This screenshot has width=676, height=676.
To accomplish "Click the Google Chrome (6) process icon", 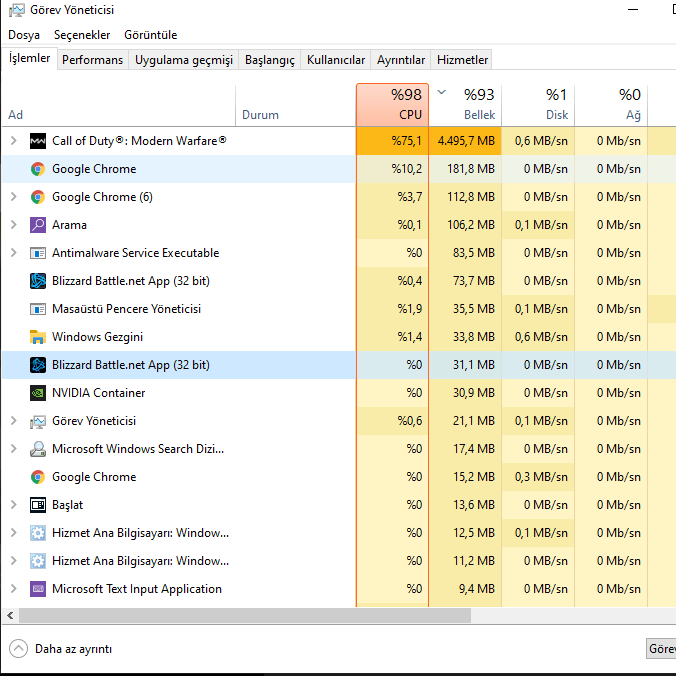I will click(38, 197).
